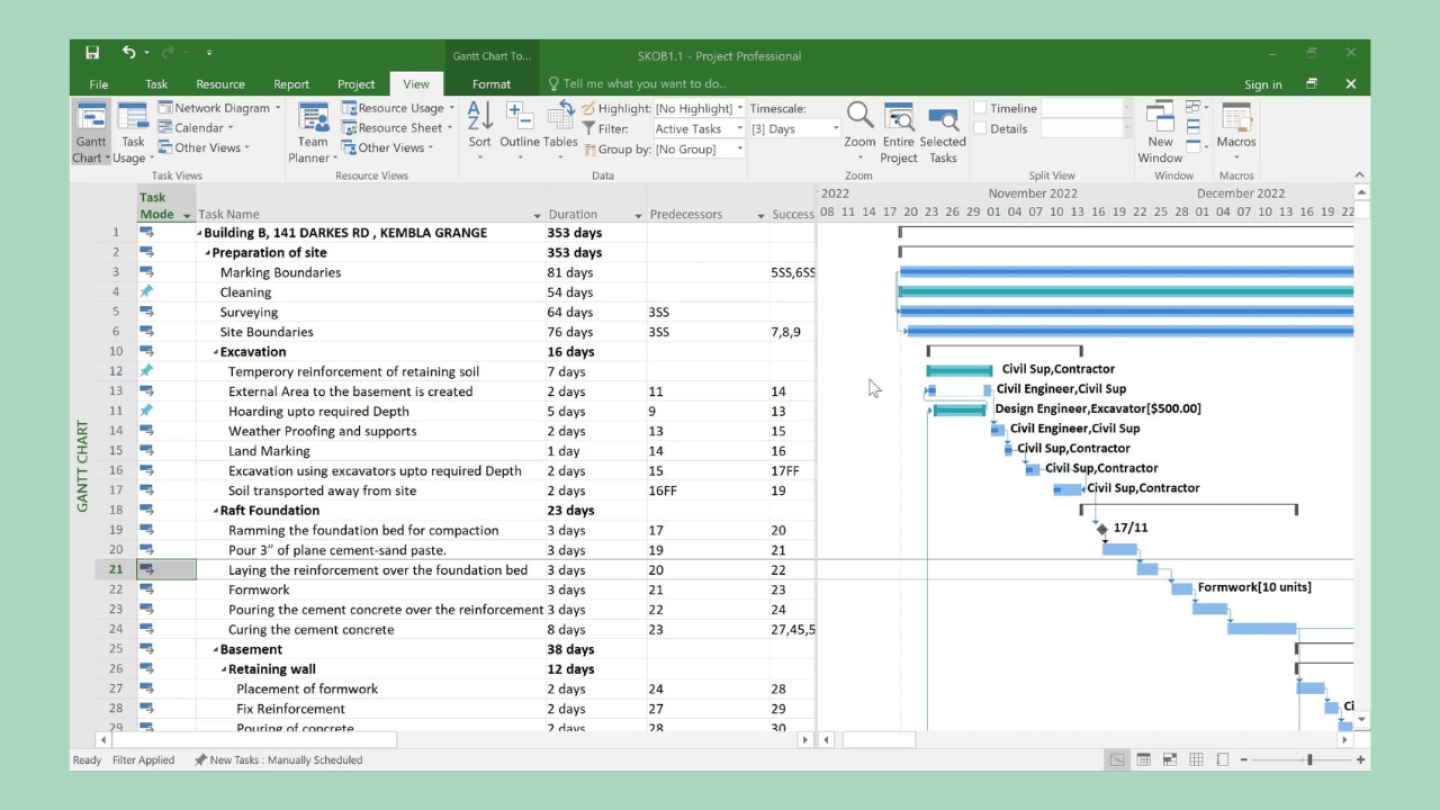Open the File menu
Image resolution: width=1440 pixels, height=810 pixels.
98,84
